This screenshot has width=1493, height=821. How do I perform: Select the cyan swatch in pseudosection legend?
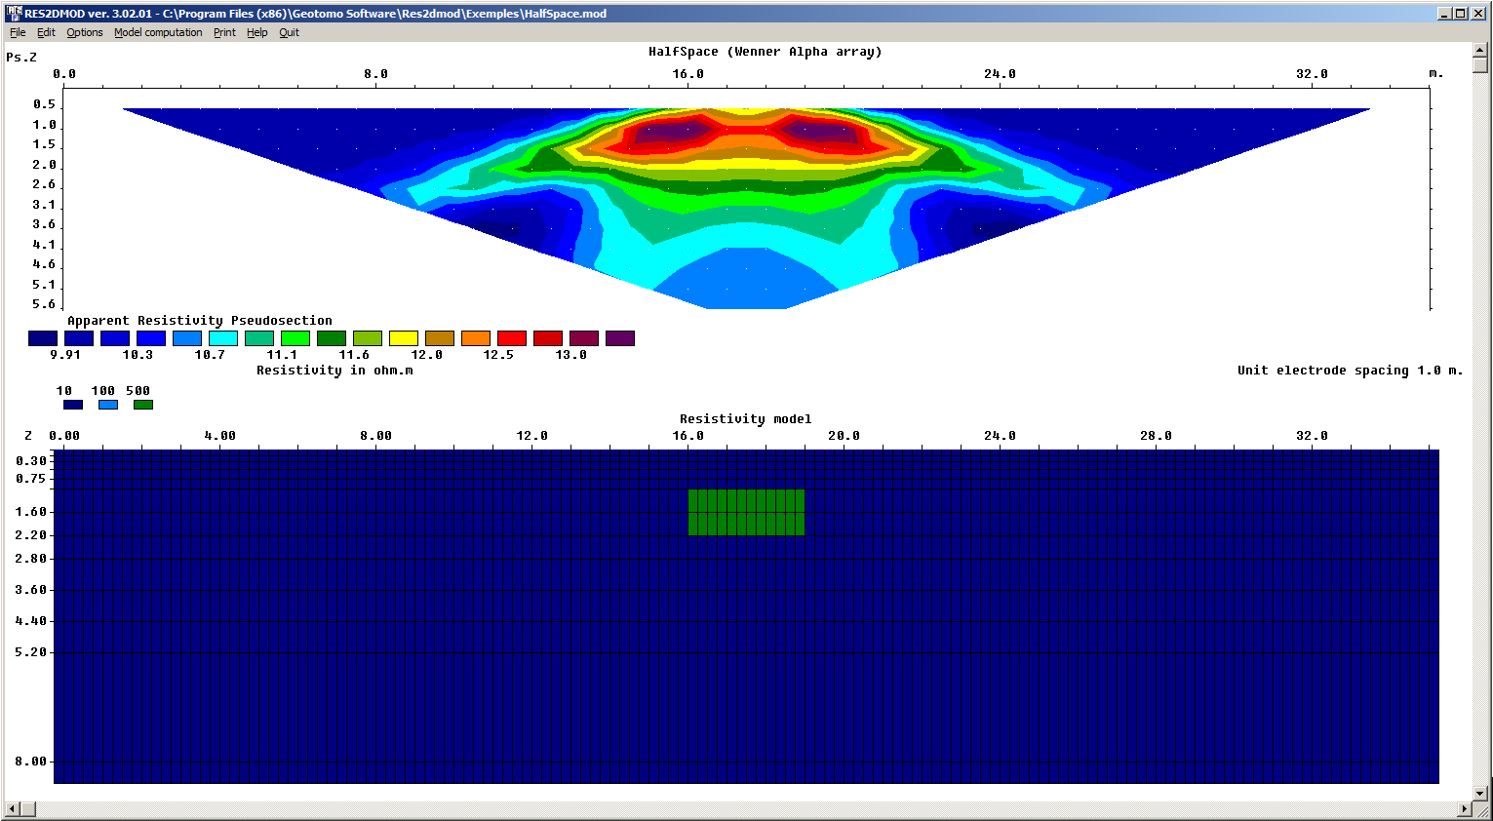click(223, 338)
